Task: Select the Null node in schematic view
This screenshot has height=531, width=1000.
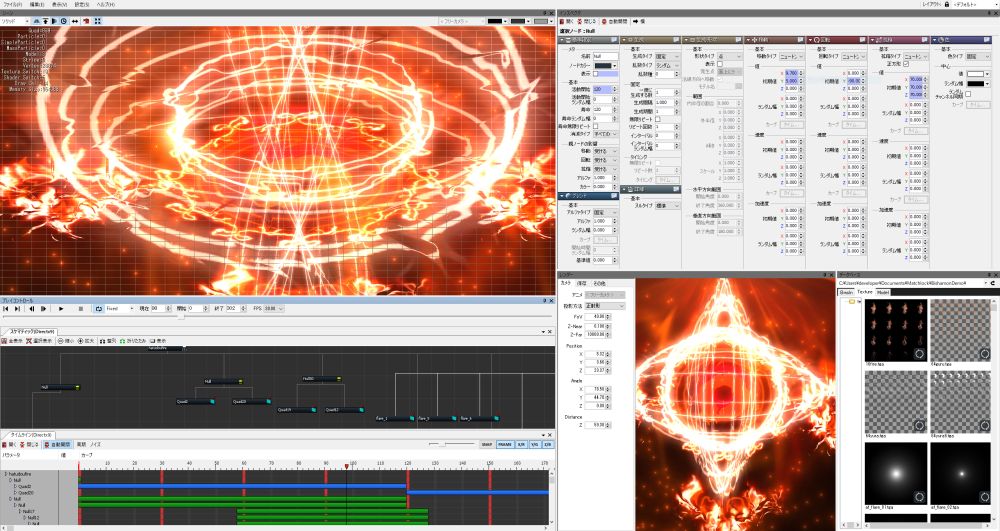Action: (57, 387)
